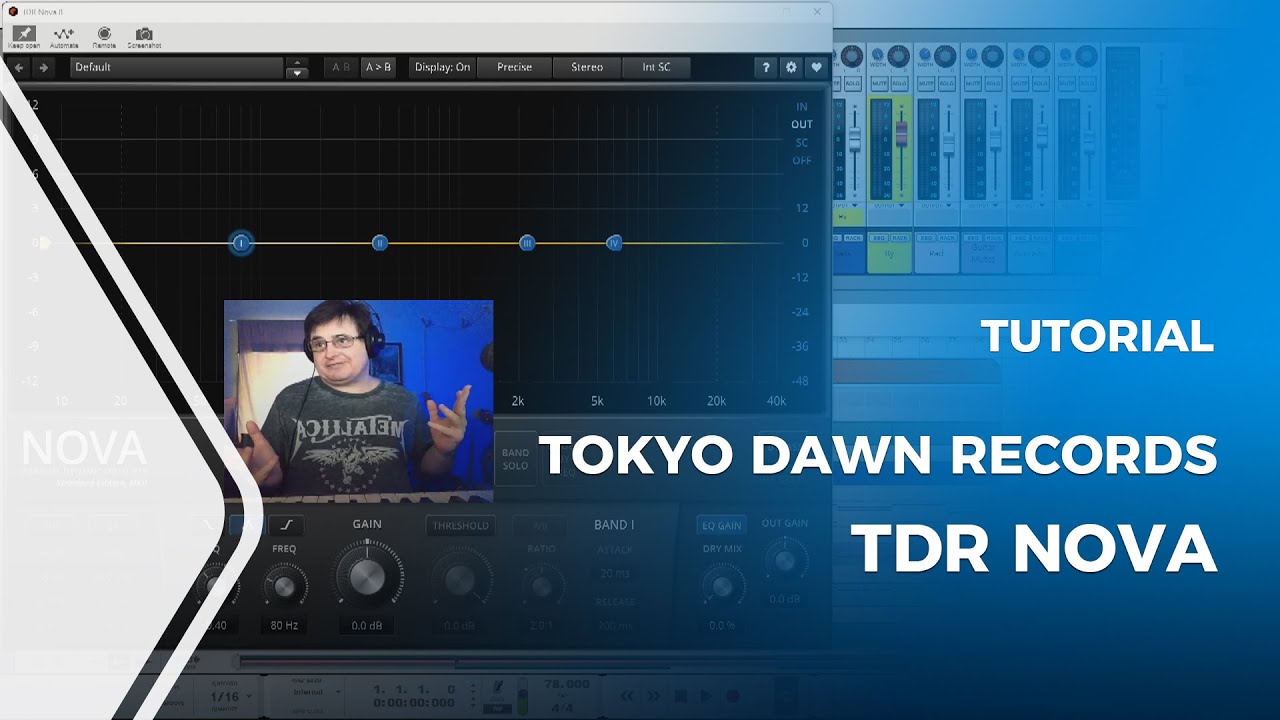Toggle the A B compare button
1280x720 pixels.
(x=340, y=67)
